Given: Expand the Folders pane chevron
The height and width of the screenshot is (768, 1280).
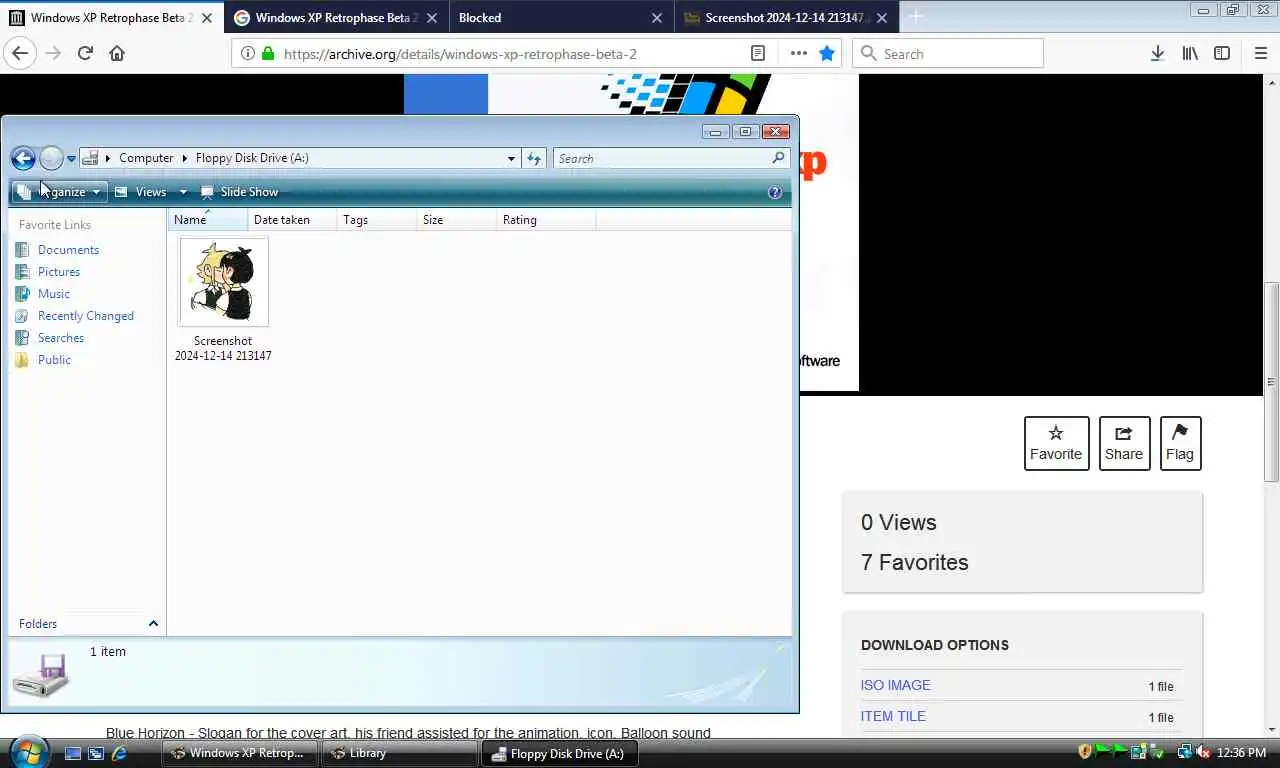Looking at the screenshot, I should pyautogui.click(x=153, y=623).
